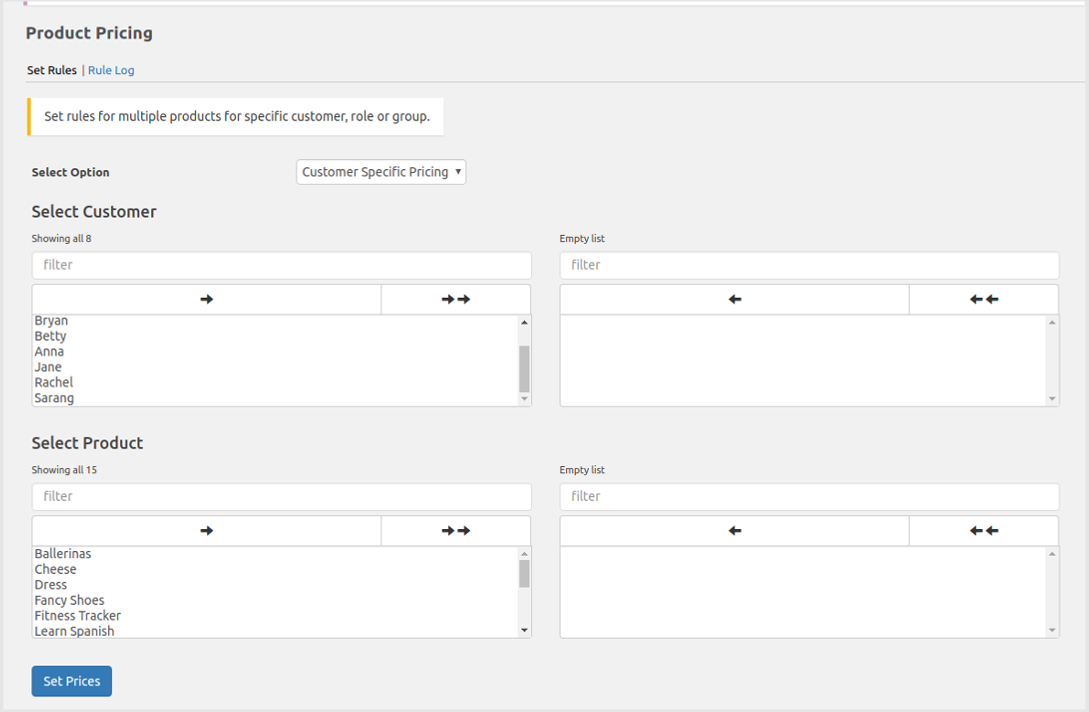Select the Ballerinas product

point(62,553)
